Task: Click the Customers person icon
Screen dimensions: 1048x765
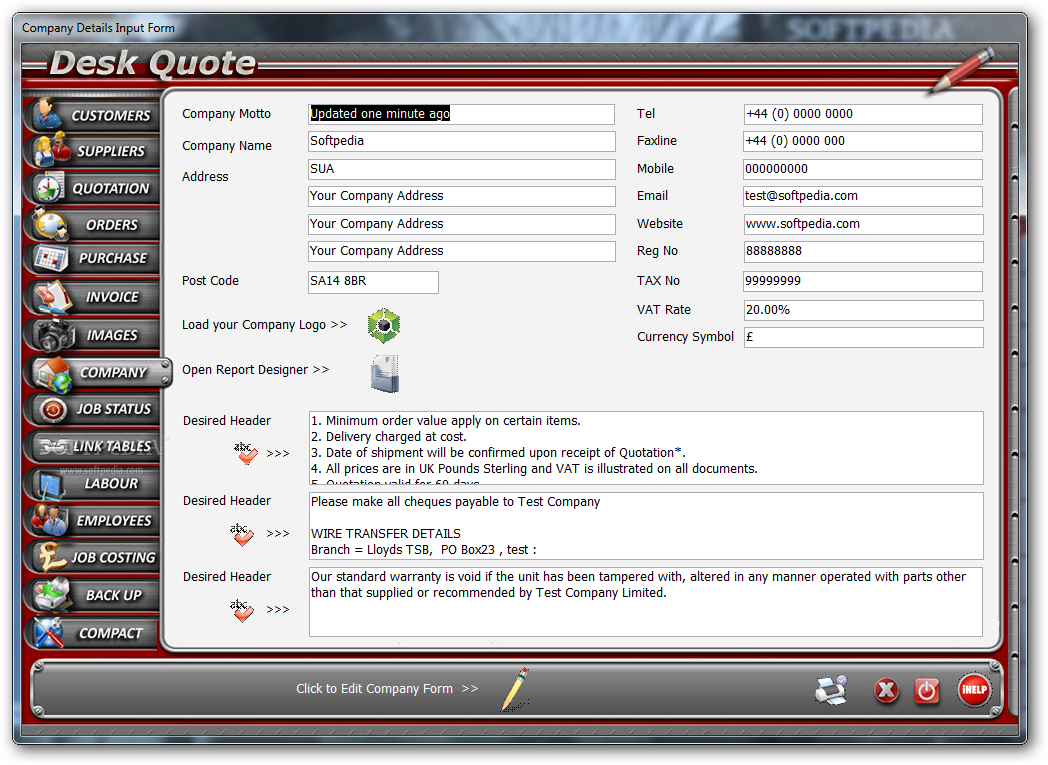Action: (48, 114)
